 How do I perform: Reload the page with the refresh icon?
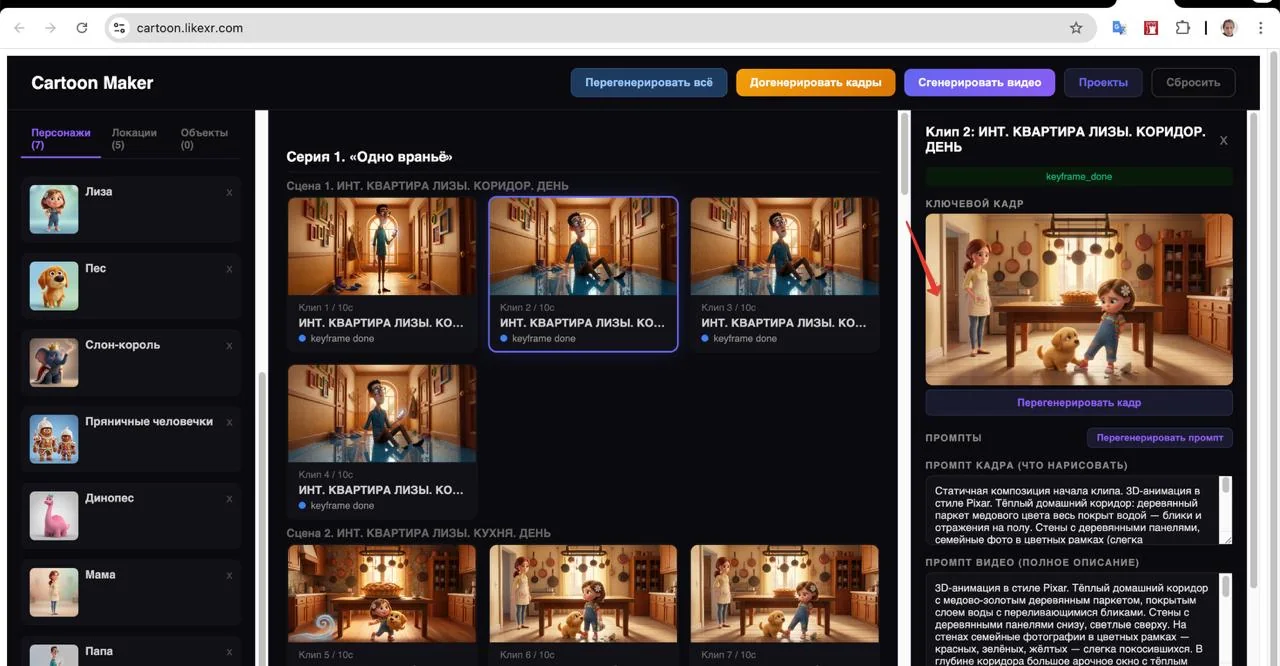82,28
